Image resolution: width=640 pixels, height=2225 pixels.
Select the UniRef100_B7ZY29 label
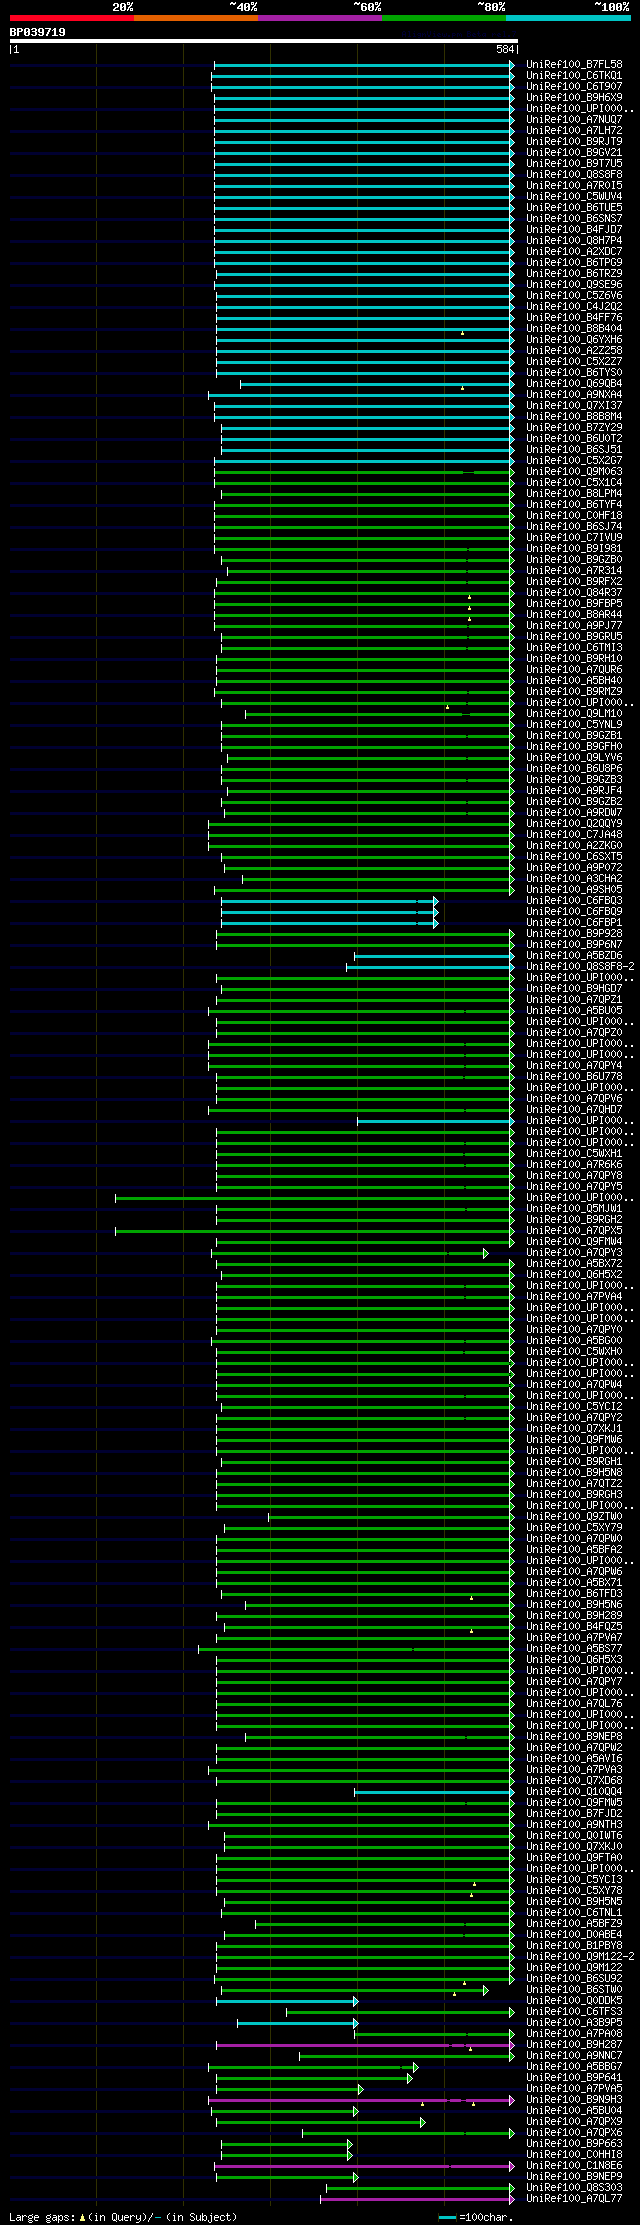pyautogui.click(x=574, y=428)
